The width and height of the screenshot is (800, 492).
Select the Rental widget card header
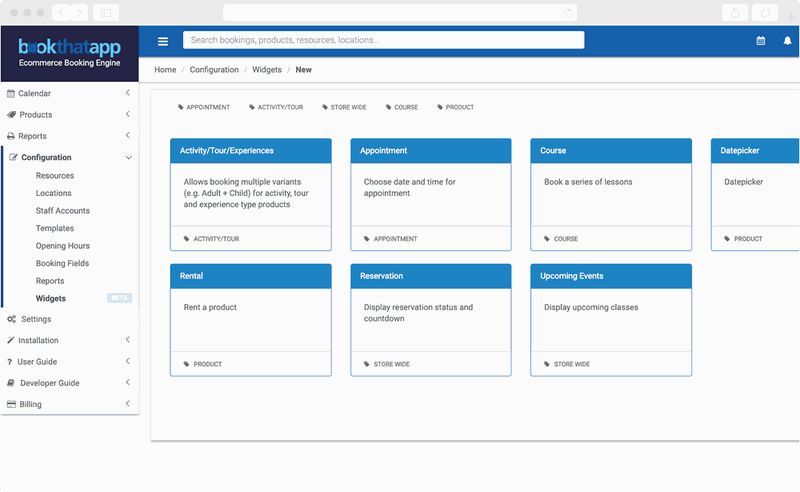pyautogui.click(x=251, y=276)
